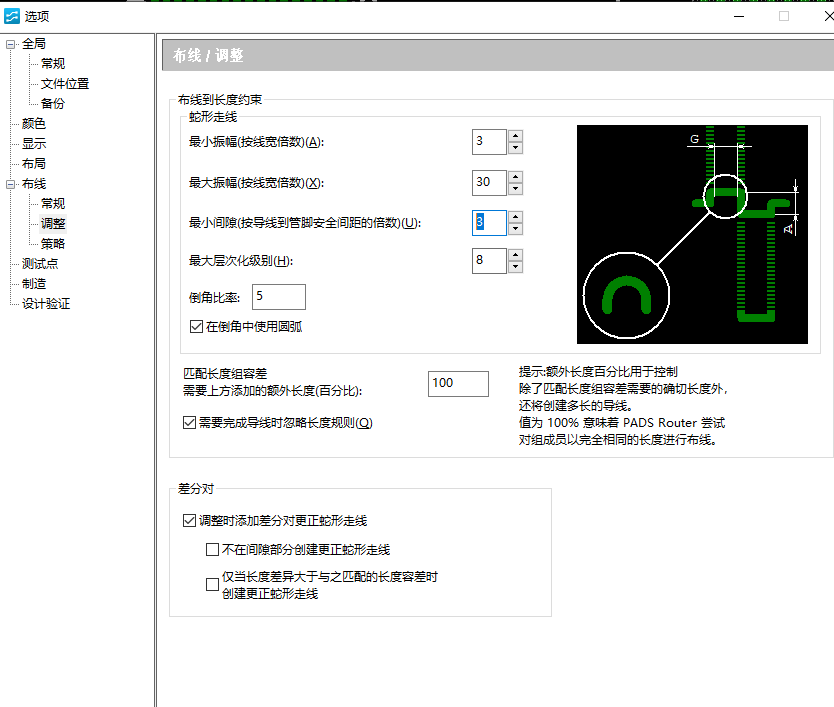Viewport: 834px width, 707px height.
Task: Disable 调整时添加差分对更正蛇形走线 checkbox
Action: pos(190,521)
